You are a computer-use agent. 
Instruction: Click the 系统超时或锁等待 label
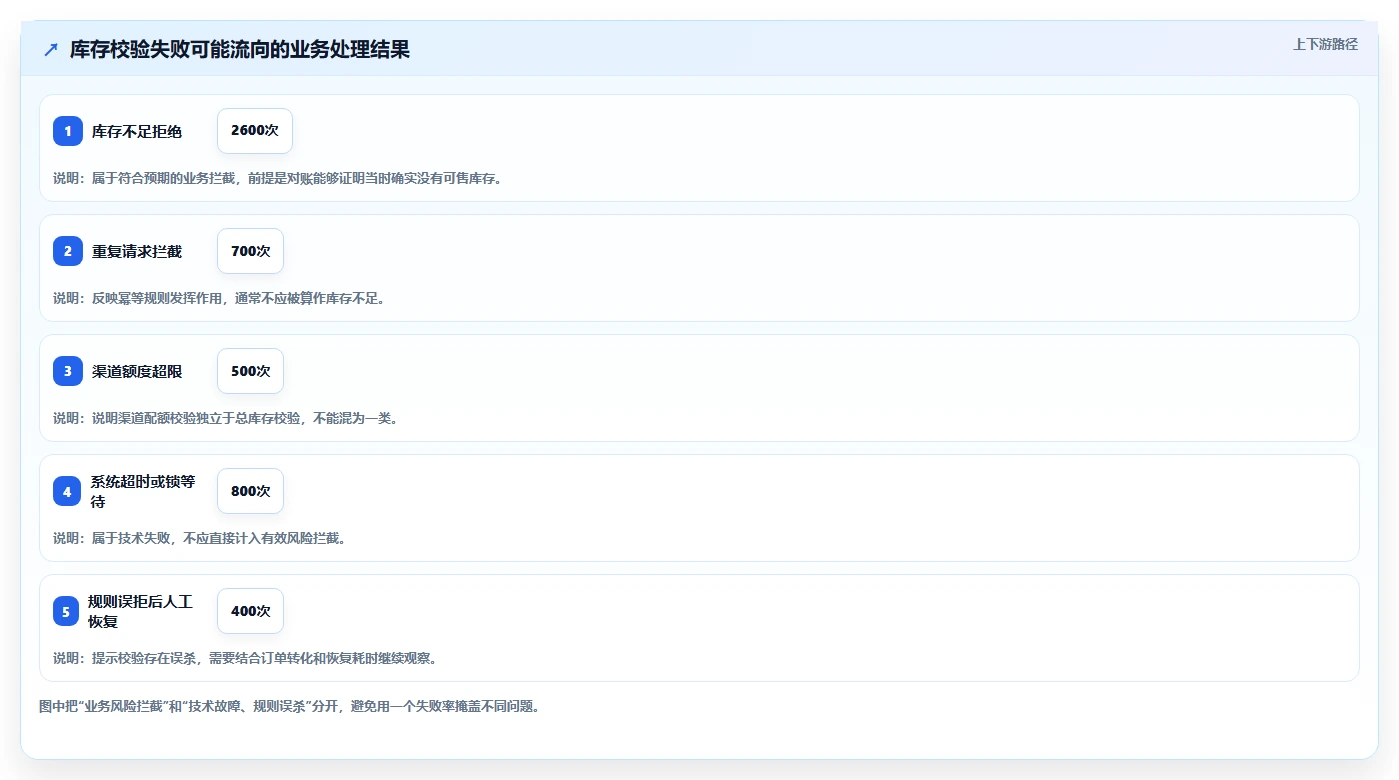tap(143, 491)
